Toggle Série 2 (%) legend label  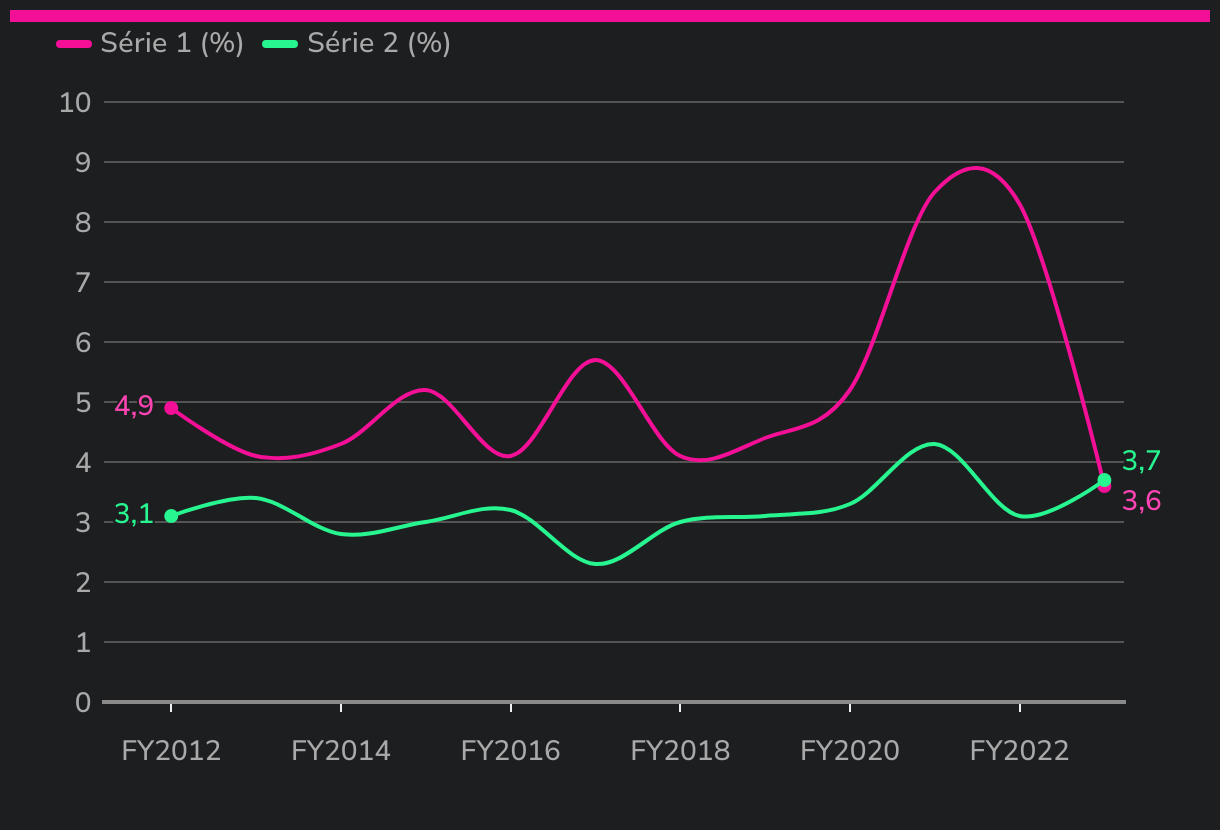[x=378, y=43]
